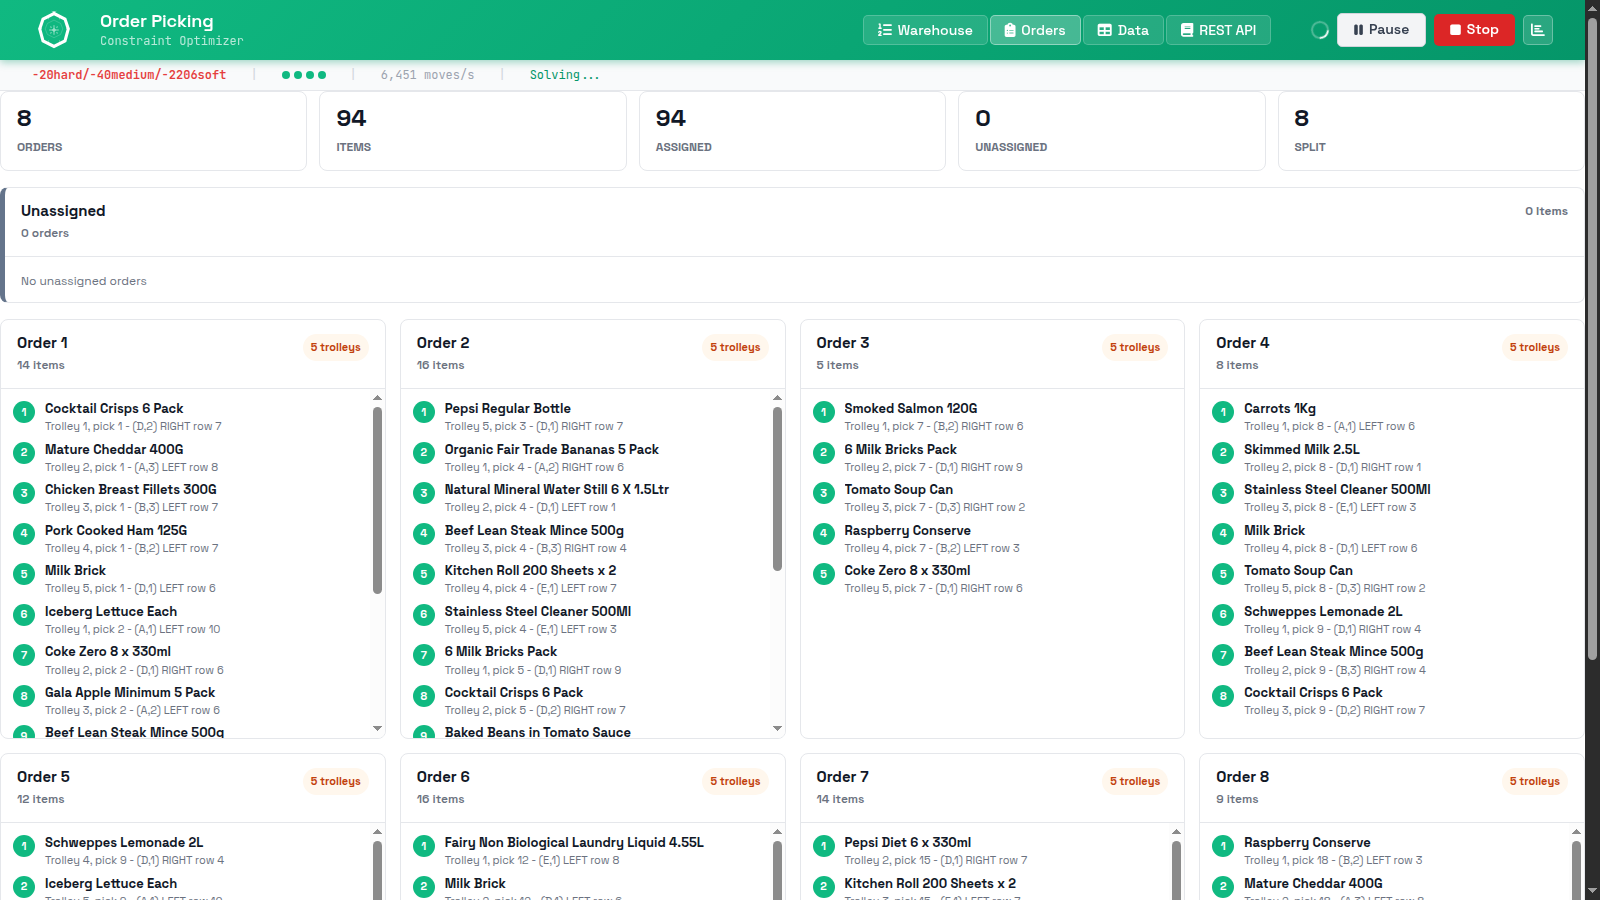1600x900 pixels.
Task: Click step 3 badge beside Natural Mineral Water Still
Action: click(x=424, y=493)
